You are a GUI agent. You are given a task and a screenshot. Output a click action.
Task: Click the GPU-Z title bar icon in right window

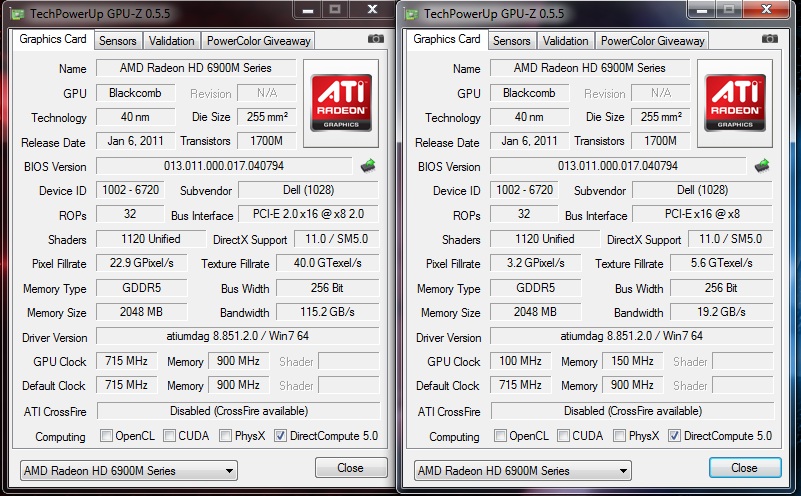click(411, 14)
